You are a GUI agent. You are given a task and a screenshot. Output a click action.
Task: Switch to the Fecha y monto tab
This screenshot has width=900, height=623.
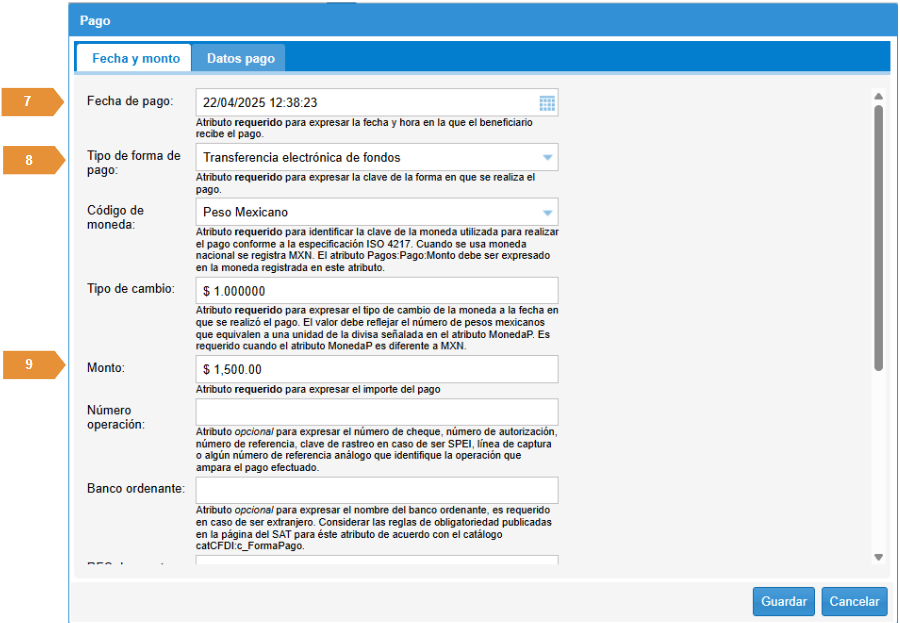tap(135, 59)
